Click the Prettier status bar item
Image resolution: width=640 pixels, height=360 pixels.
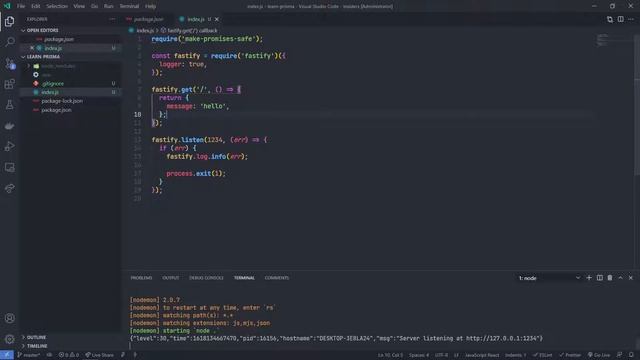[570, 355]
